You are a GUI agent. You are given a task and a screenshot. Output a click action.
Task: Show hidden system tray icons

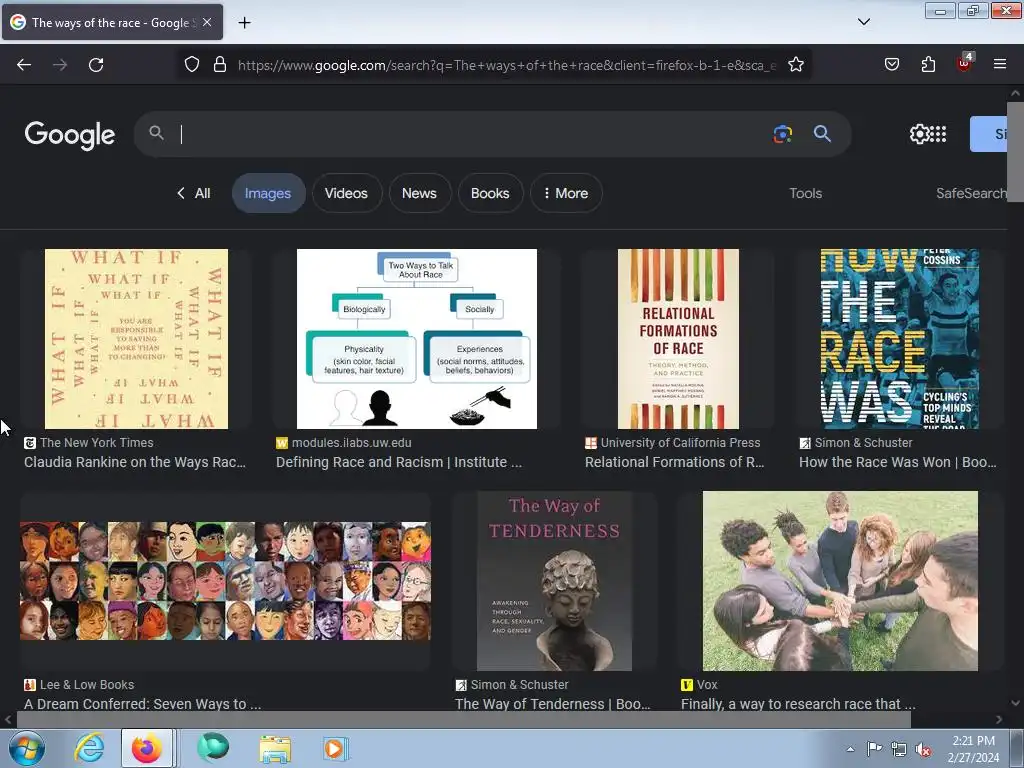(x=850, y=749)
